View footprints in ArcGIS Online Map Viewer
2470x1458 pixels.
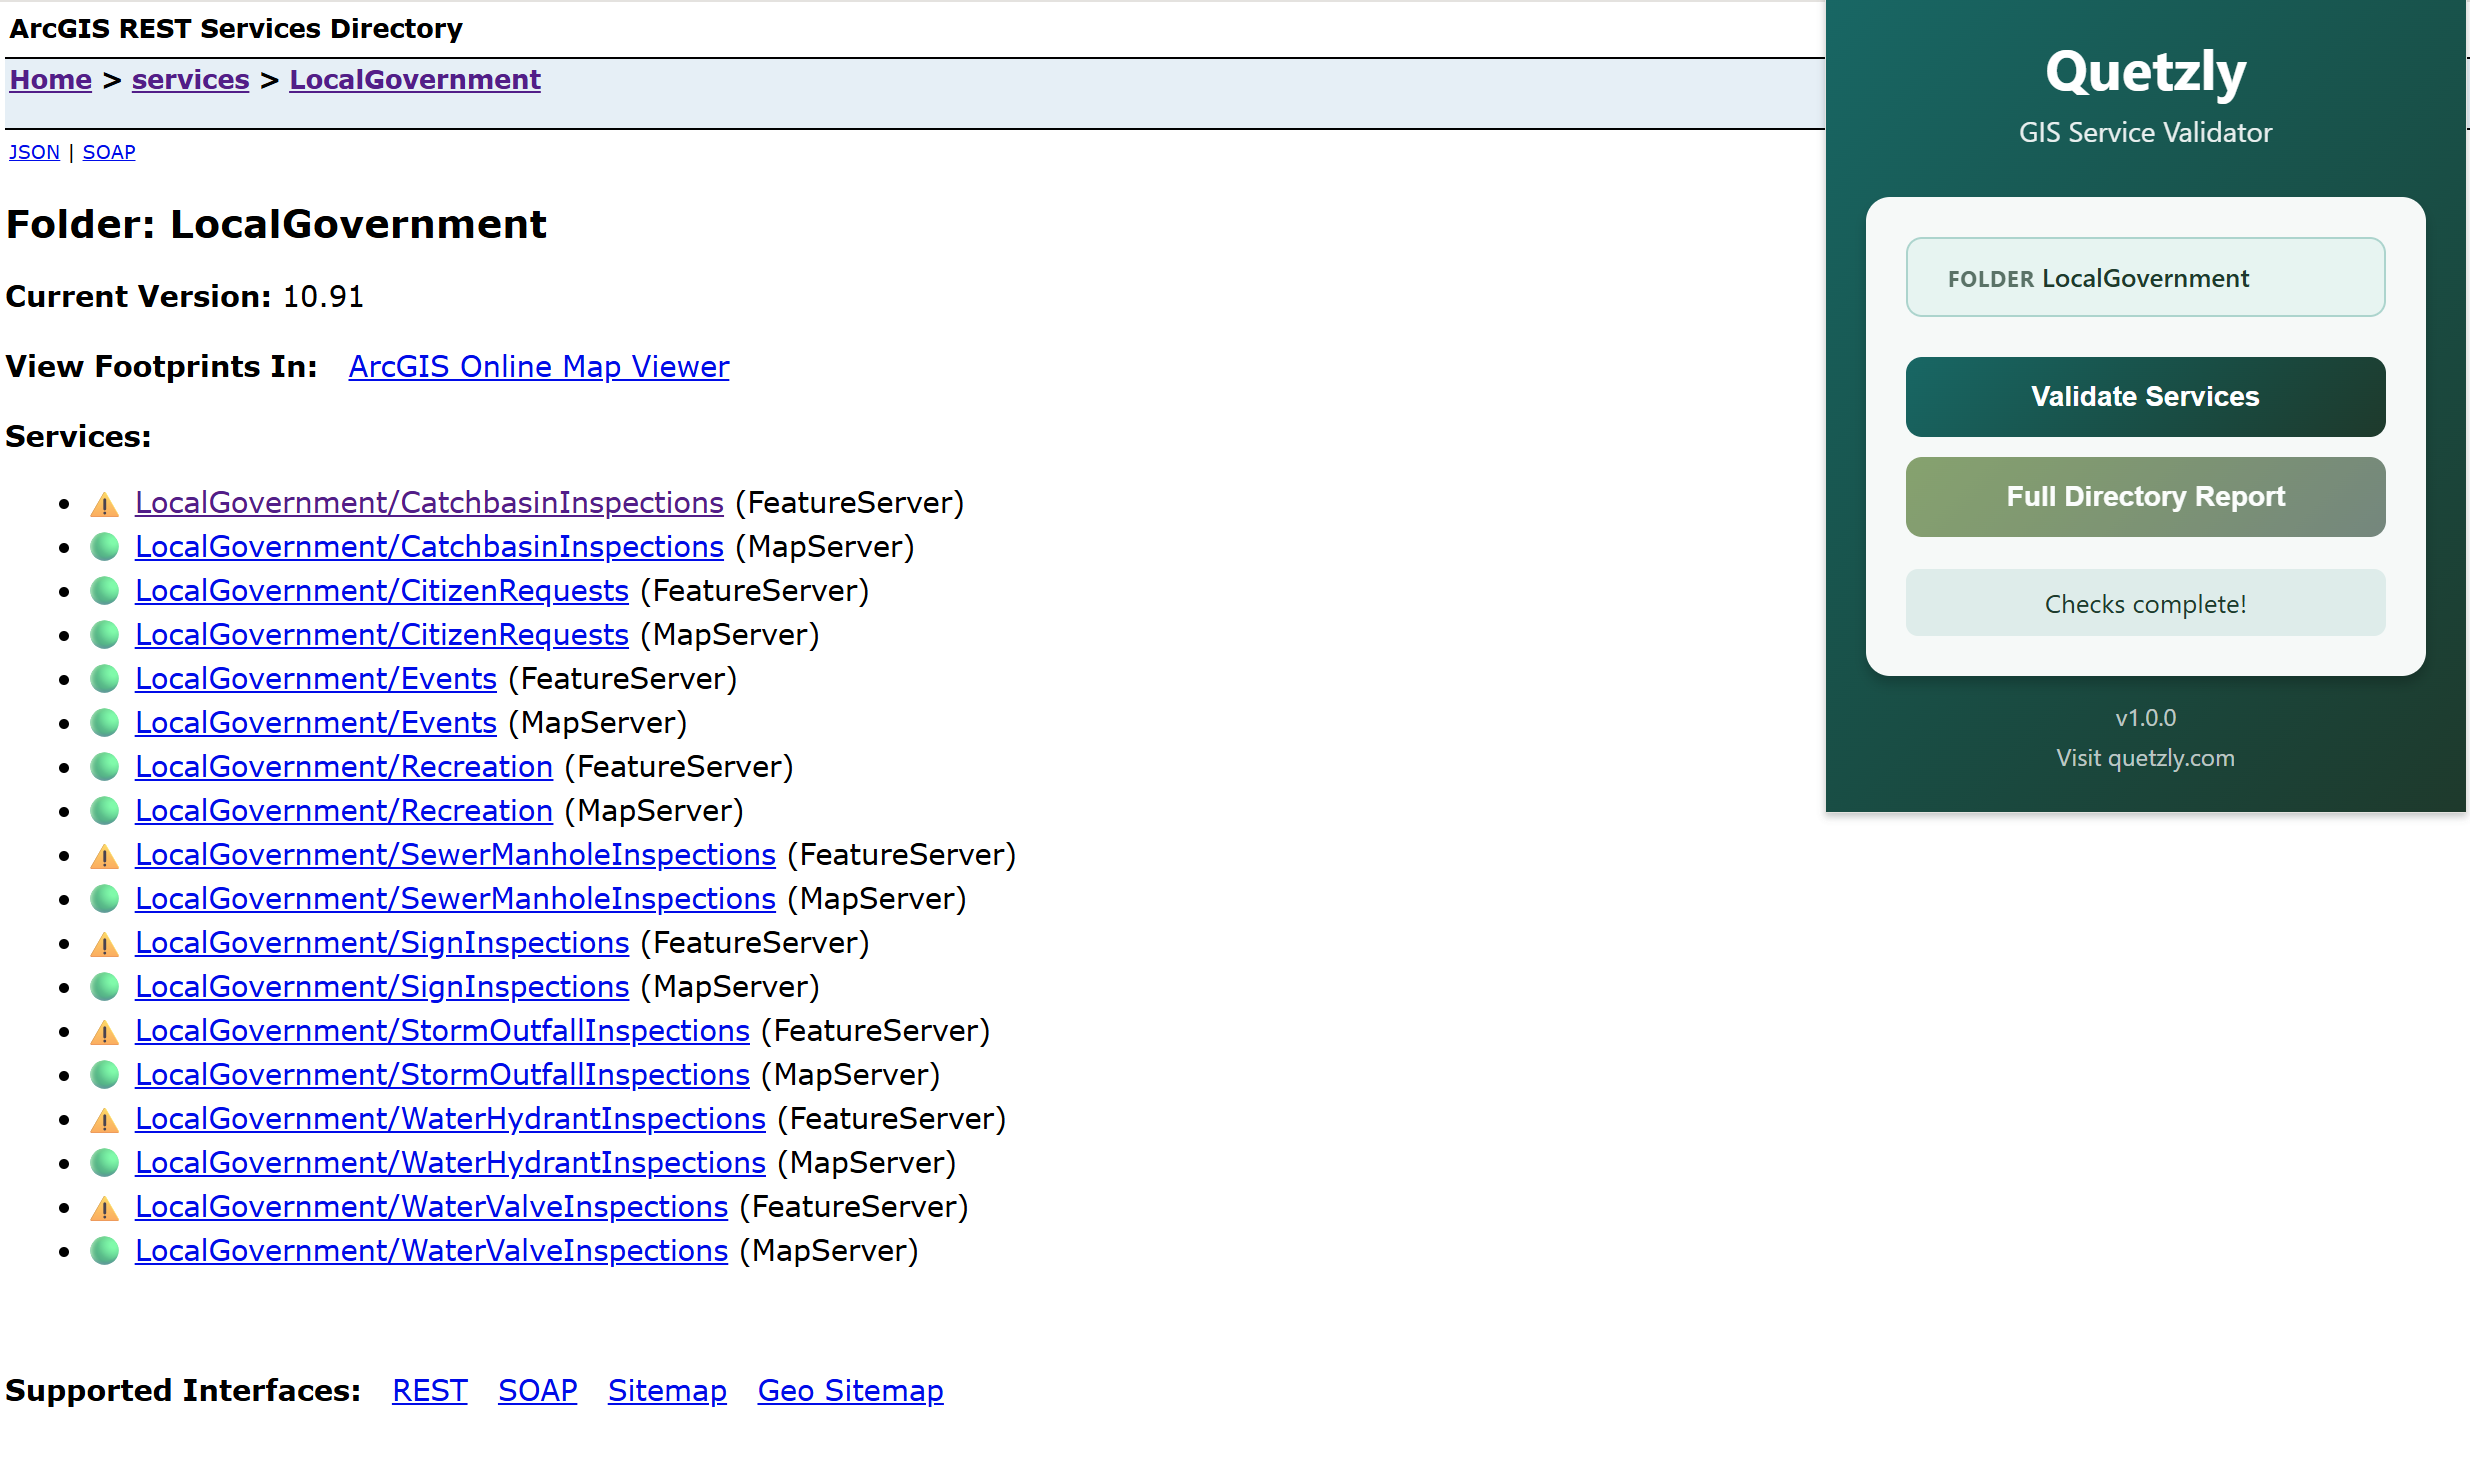pyautogui.click(x=538, y=367)
